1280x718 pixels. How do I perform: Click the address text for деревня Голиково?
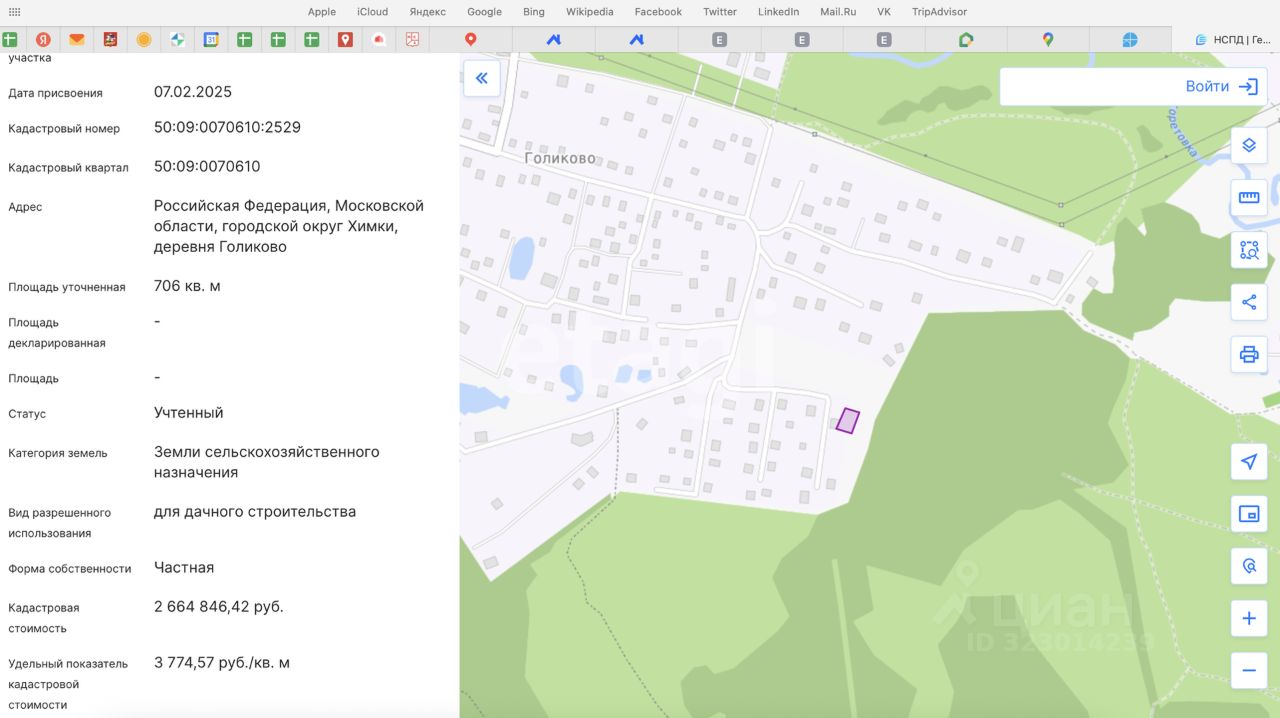coord(289,226)
